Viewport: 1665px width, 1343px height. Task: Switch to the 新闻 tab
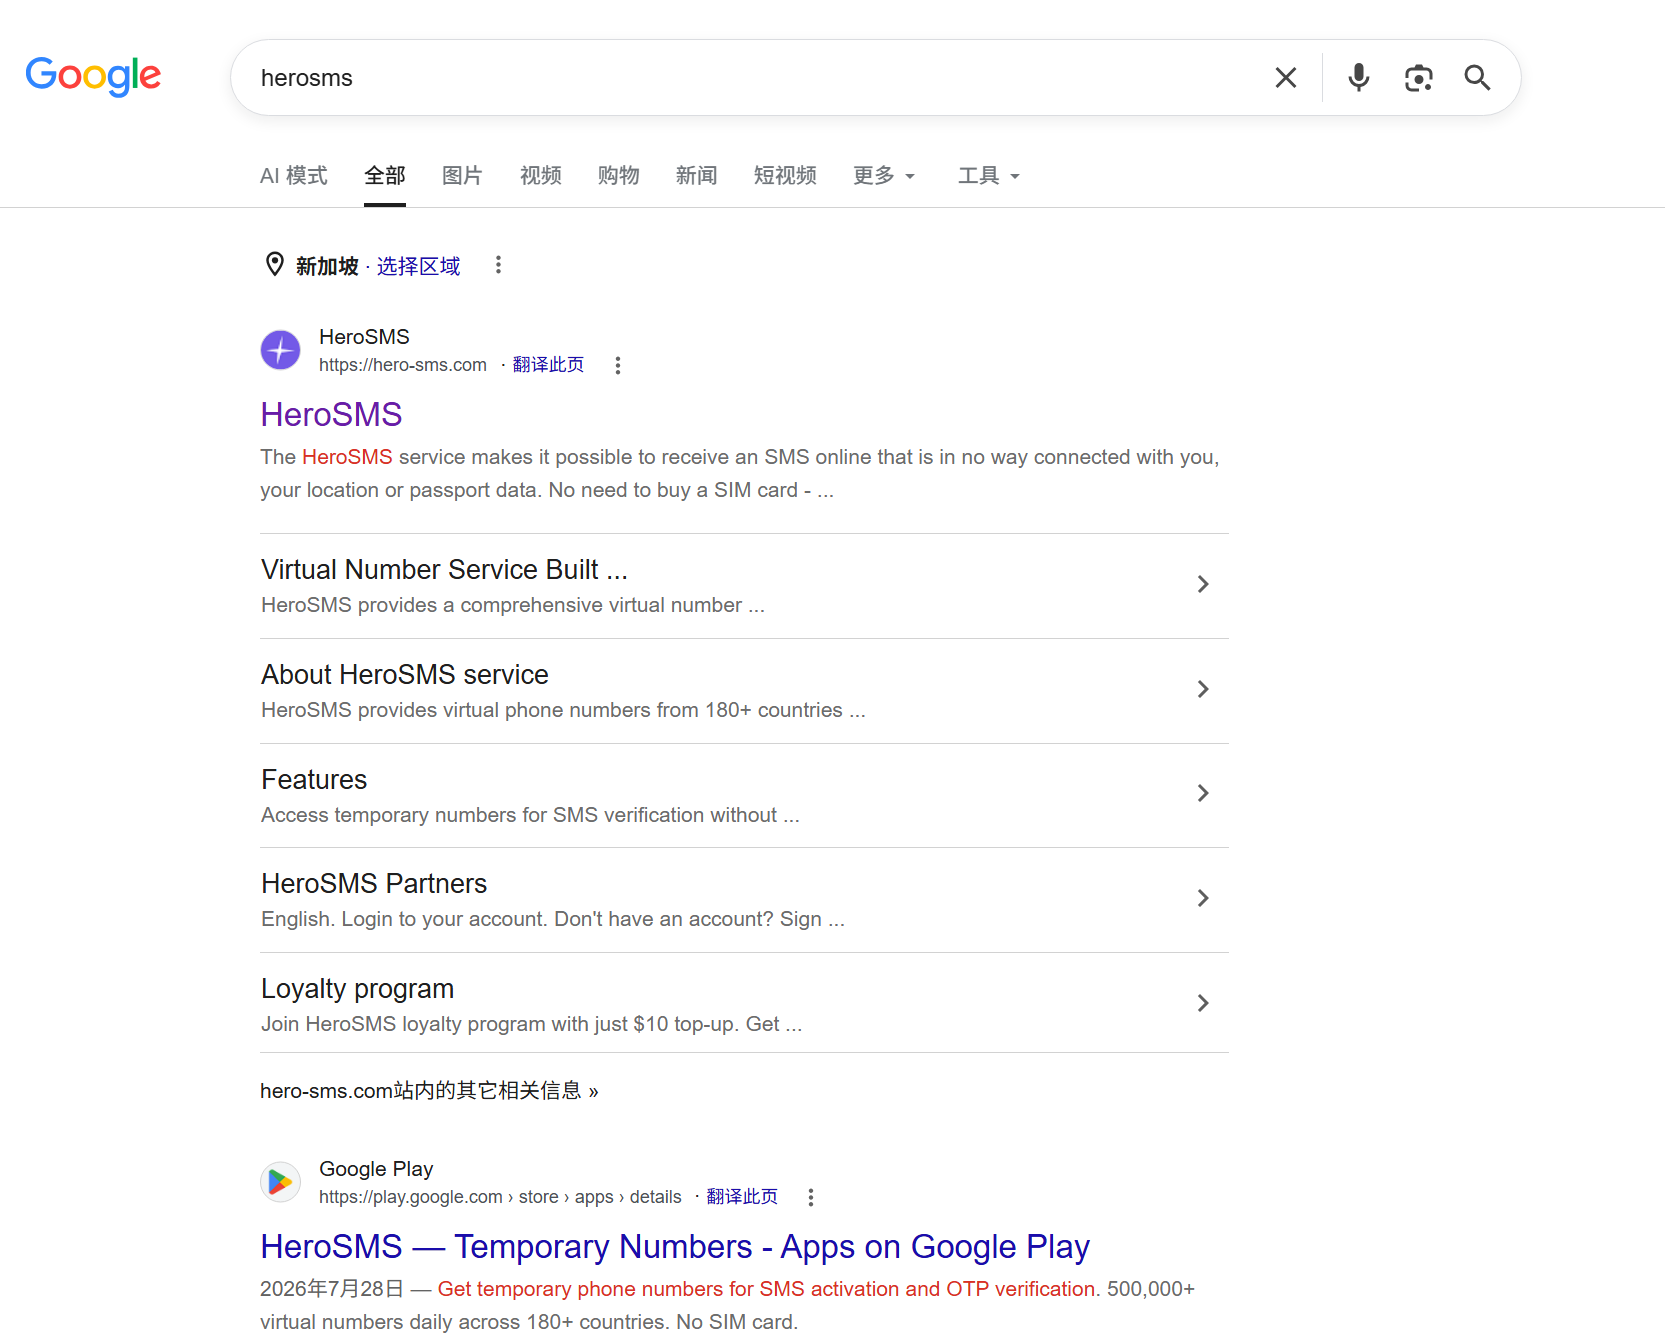[697, 176]
